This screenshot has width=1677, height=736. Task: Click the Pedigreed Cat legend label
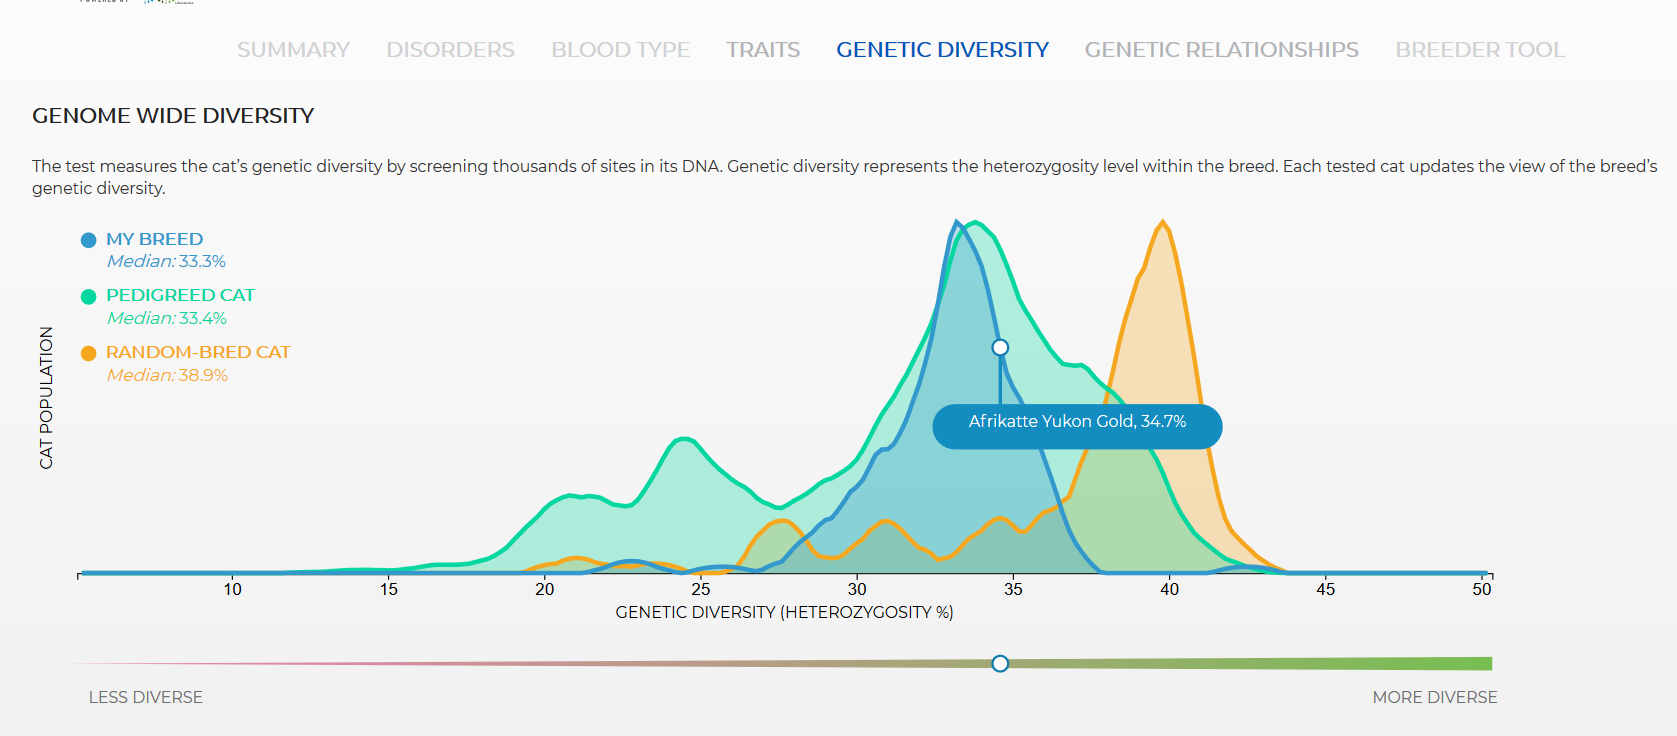coord(180,295)
